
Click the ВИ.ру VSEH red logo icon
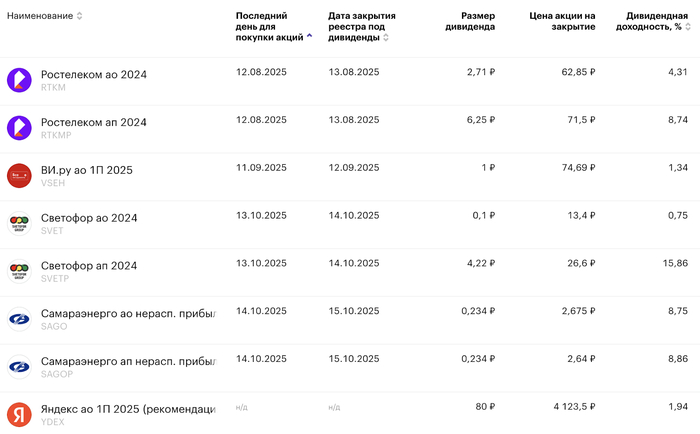(x=20, y=176)
